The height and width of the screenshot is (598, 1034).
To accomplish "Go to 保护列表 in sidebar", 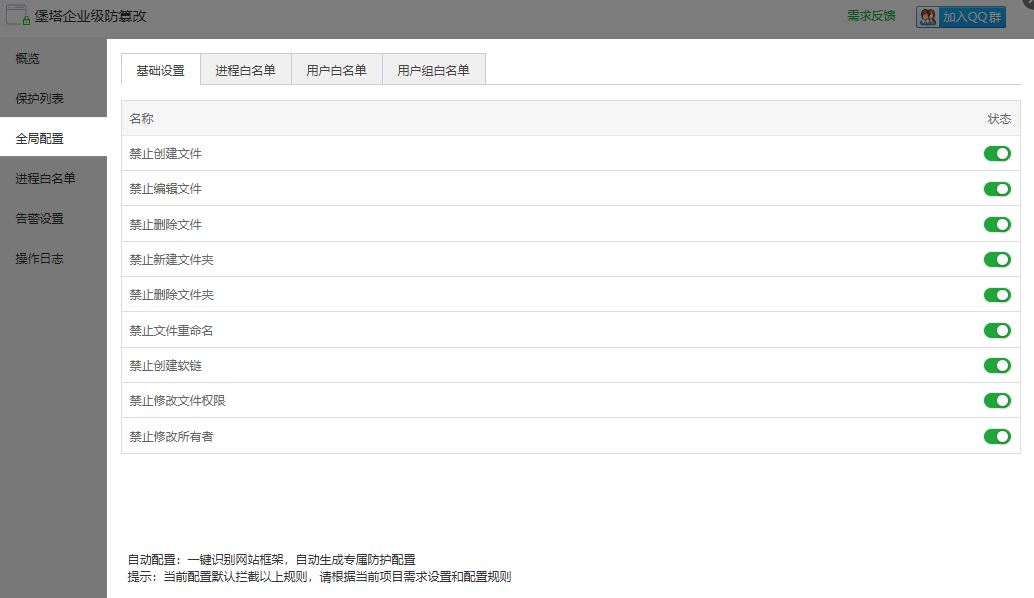I will [40, 99].
